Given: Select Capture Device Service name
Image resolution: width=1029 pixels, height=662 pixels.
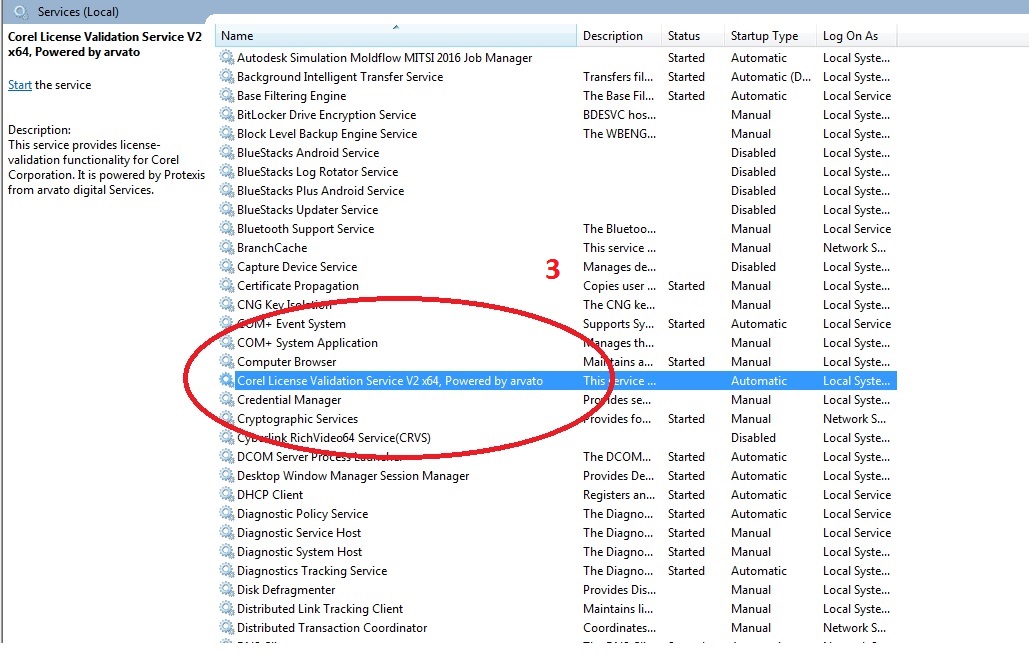Looking at the screenshot, I should point(297,267).
